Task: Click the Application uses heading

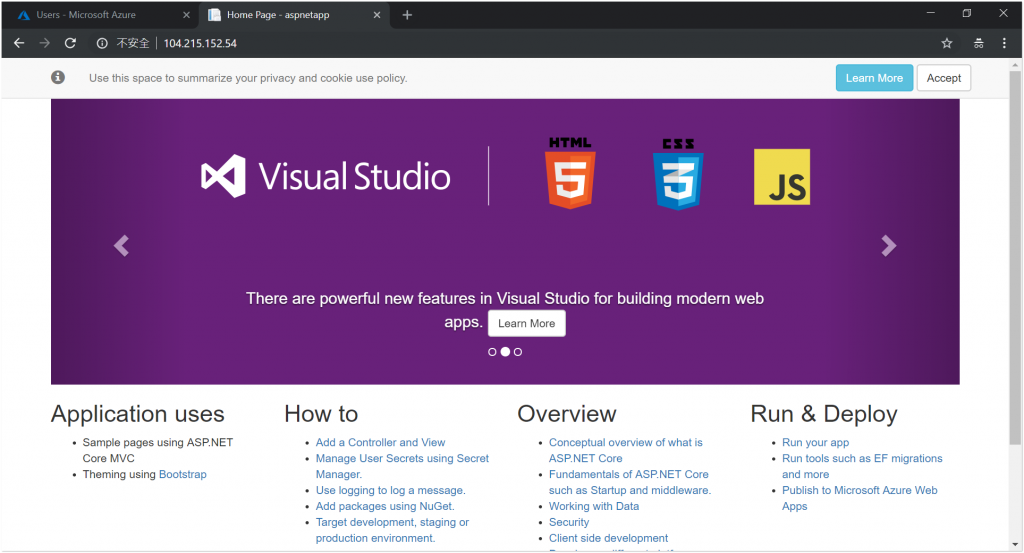Action: tap(138, 414)
